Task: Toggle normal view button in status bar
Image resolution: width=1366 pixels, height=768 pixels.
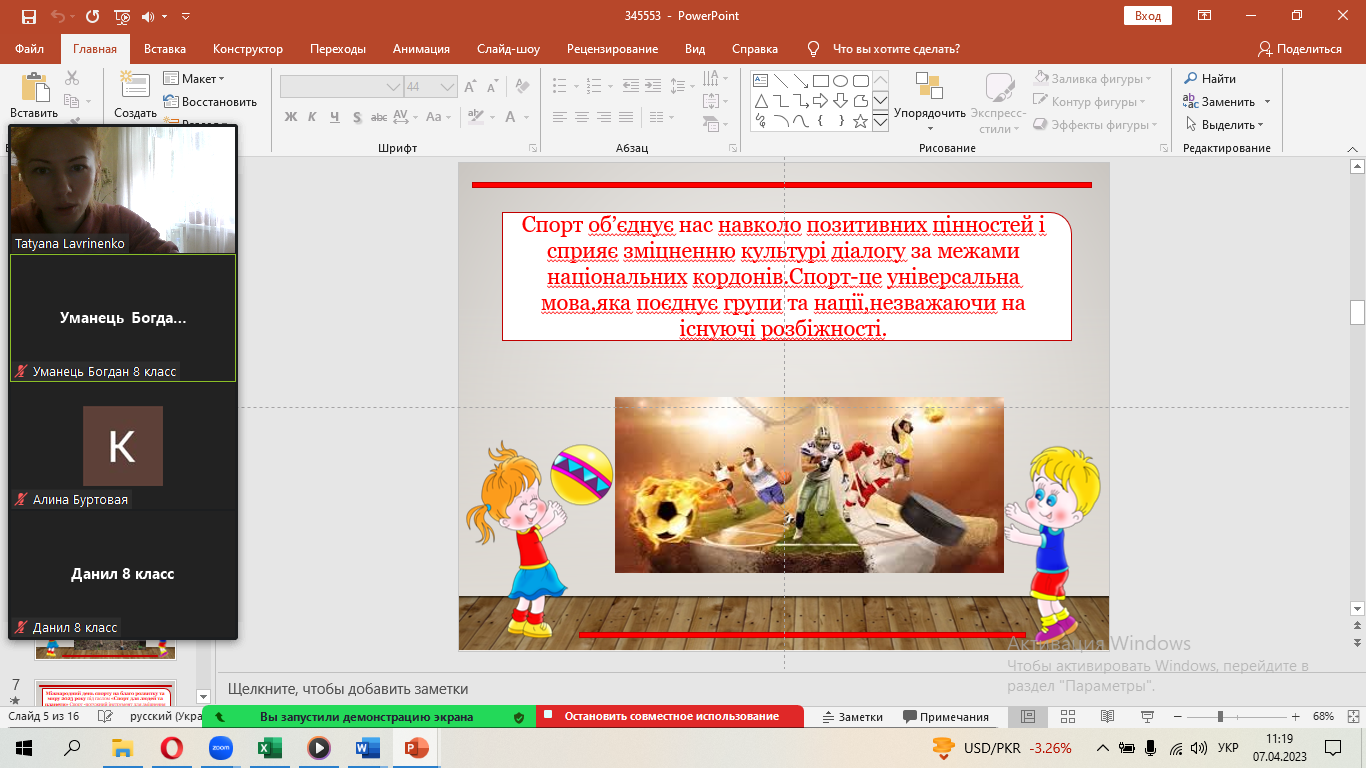Action: pyautogui.click(x=1028, y=717)
